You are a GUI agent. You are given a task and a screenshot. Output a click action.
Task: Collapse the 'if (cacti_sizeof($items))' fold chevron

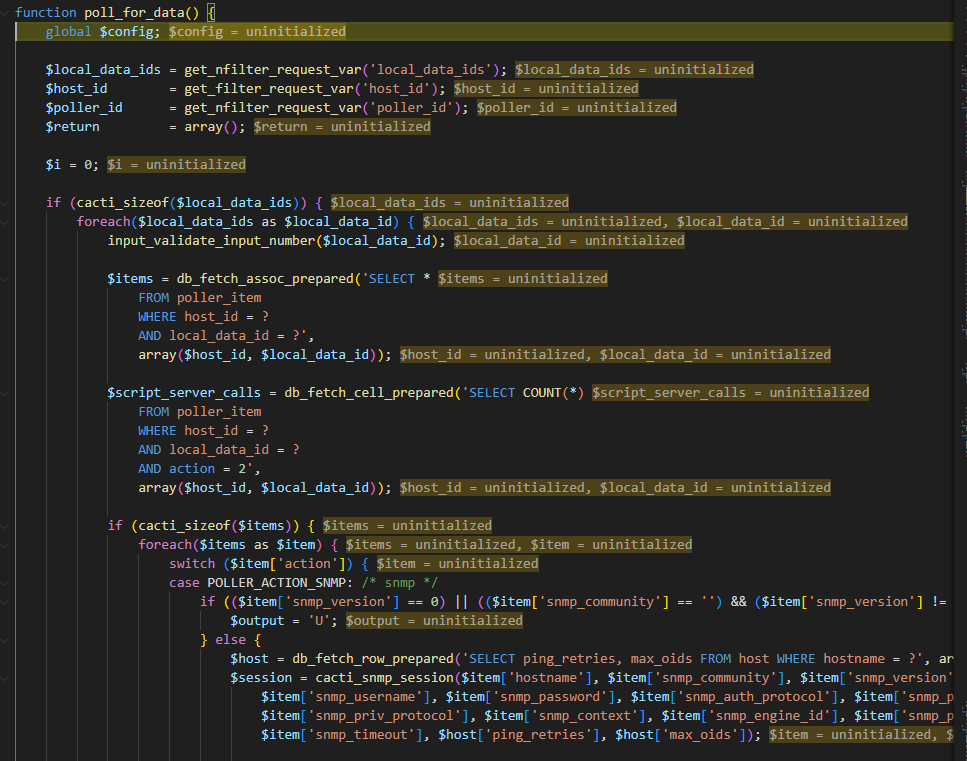coord(5,526)
